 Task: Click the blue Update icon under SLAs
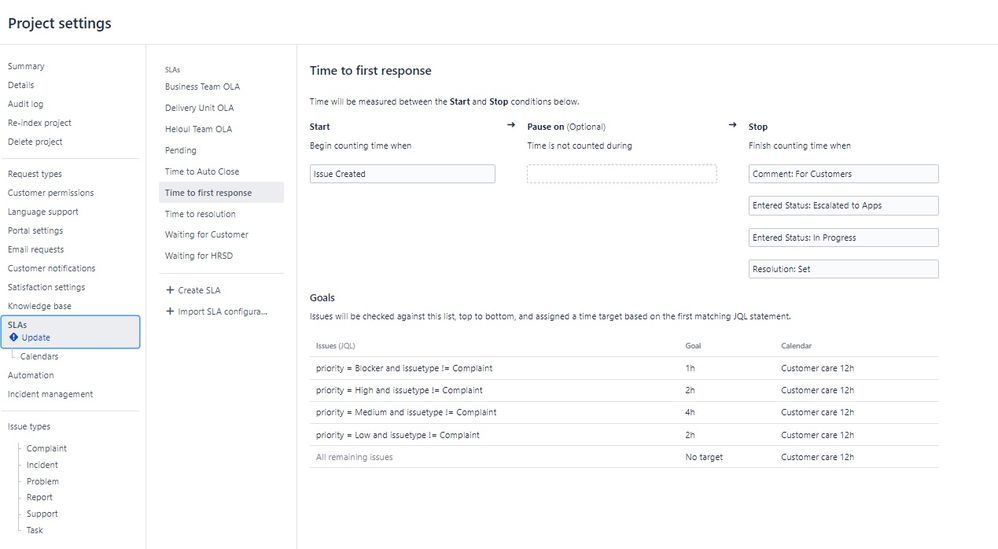click(13, 337)
